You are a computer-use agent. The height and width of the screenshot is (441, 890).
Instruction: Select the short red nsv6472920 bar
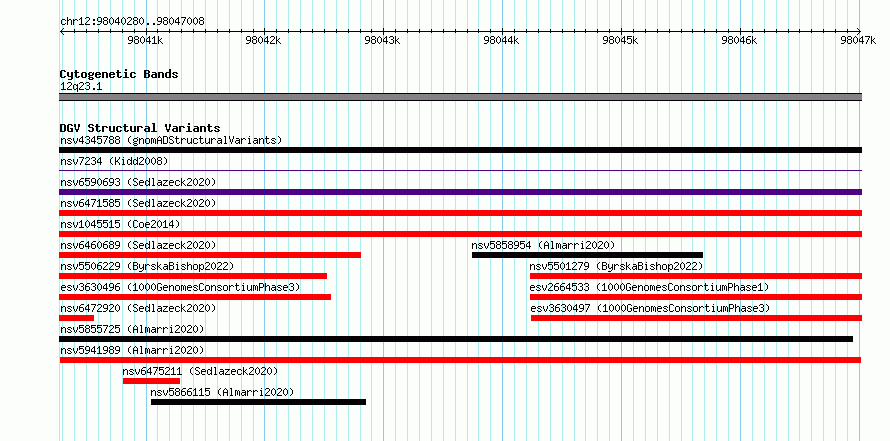click(x=77, y=318)
